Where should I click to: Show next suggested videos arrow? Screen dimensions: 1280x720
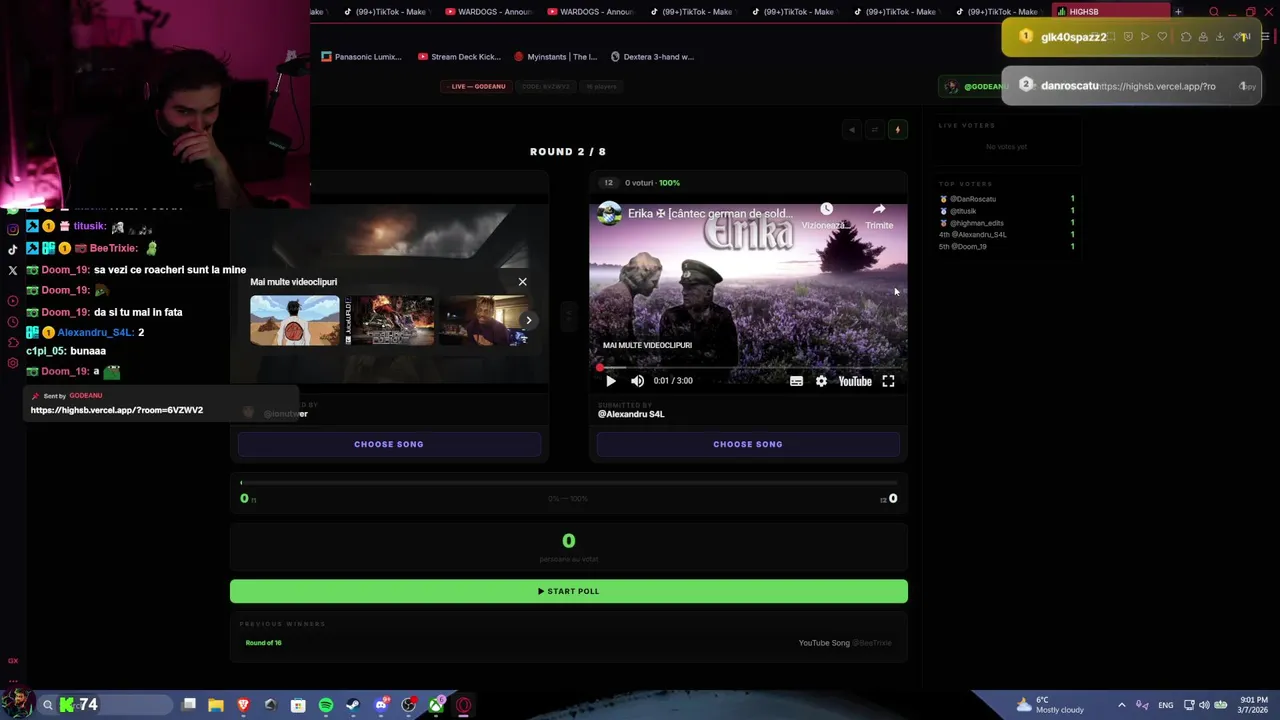click(529, 320)
